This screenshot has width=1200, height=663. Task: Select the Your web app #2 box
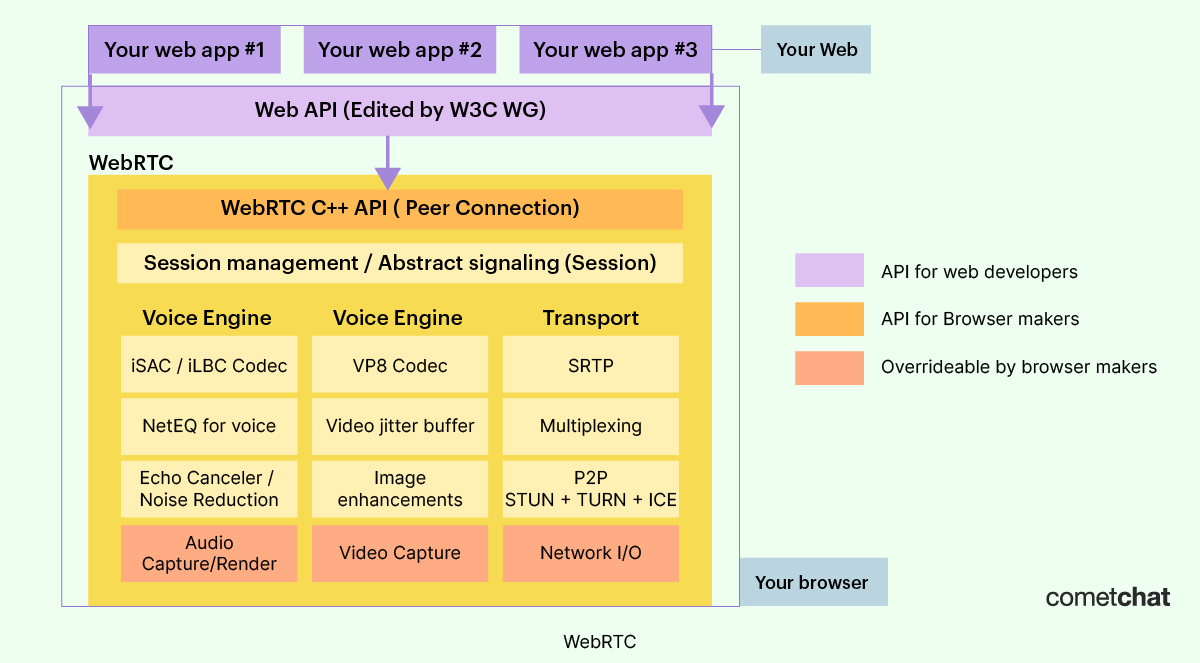tap(399, 49)
